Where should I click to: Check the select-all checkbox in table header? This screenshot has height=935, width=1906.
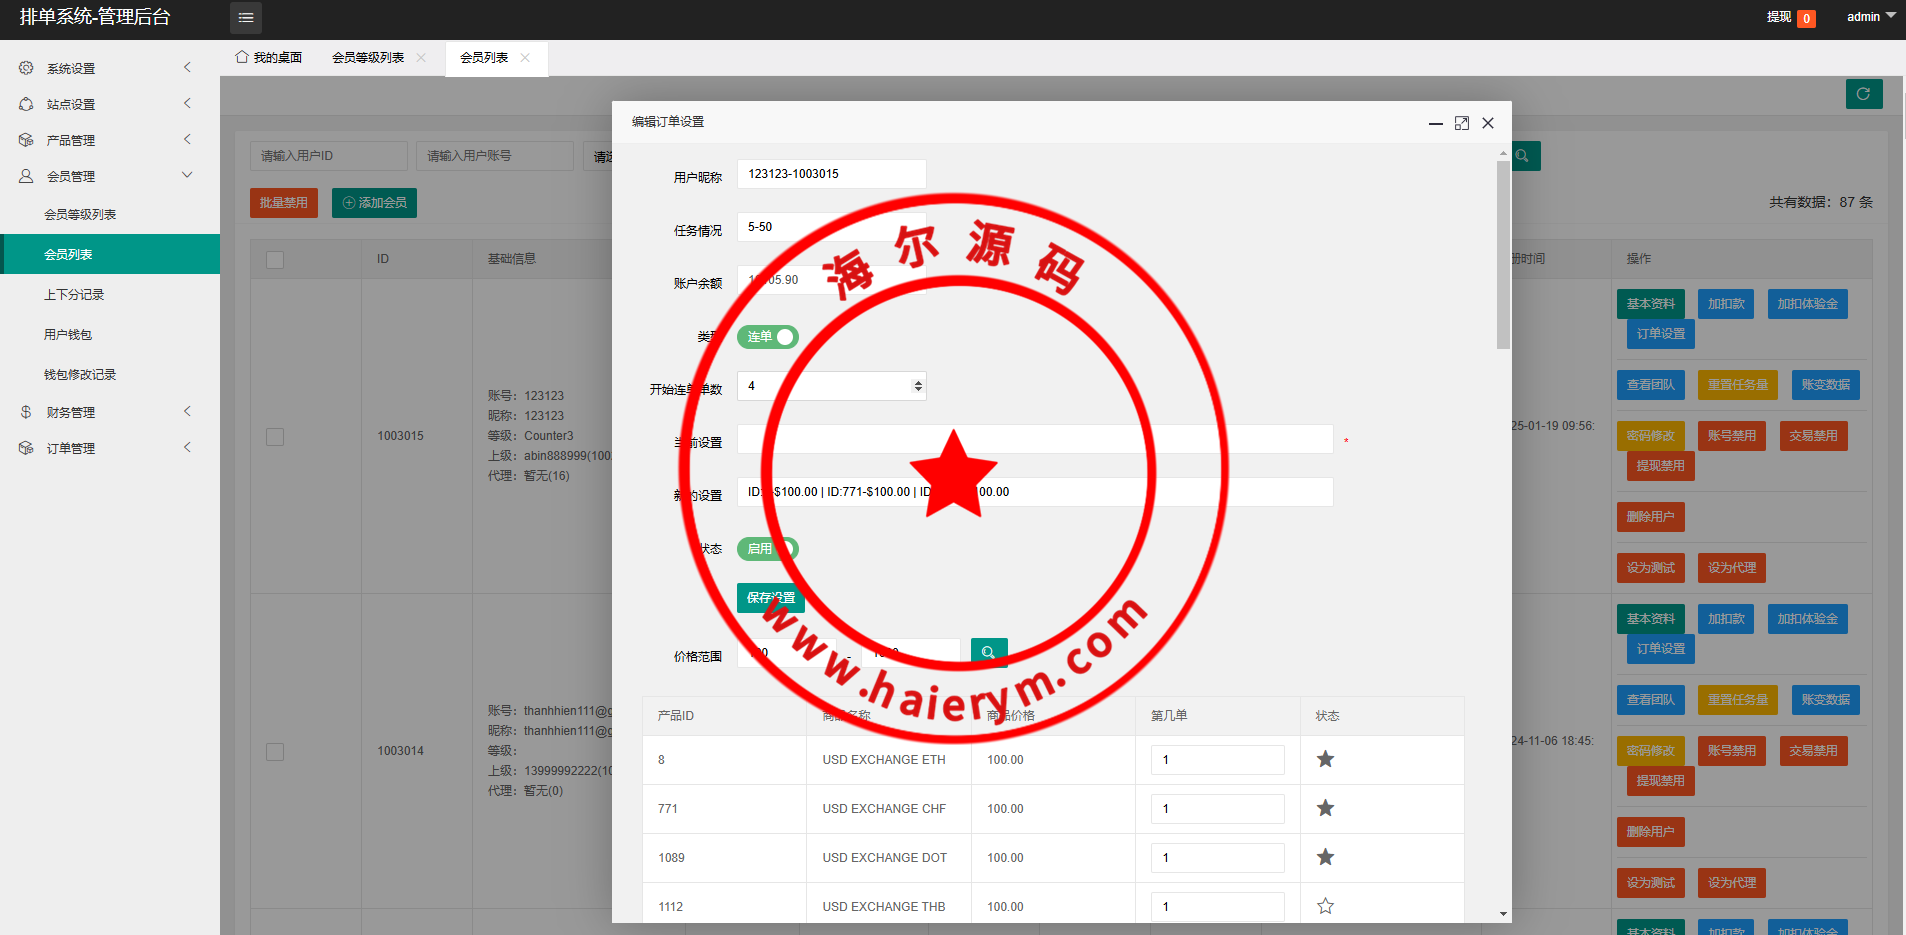(275, 259)
